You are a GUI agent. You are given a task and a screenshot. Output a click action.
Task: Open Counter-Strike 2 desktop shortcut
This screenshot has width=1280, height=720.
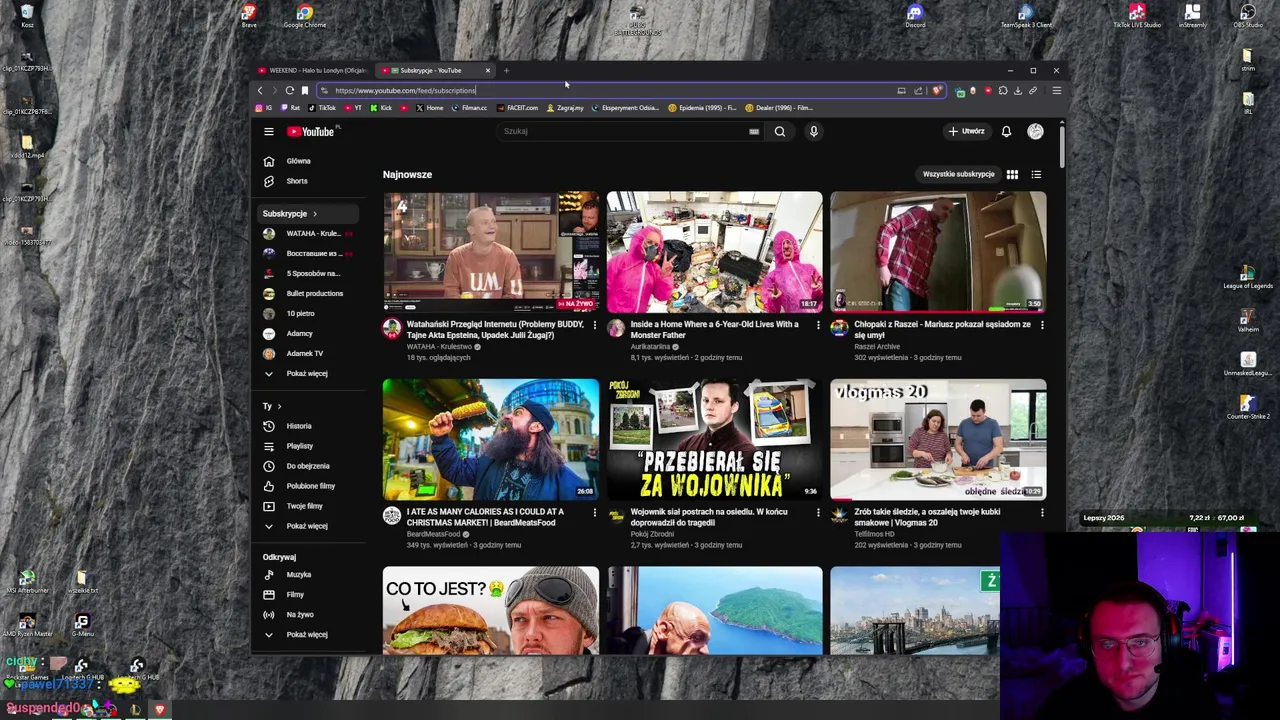tap(1248, 406)
